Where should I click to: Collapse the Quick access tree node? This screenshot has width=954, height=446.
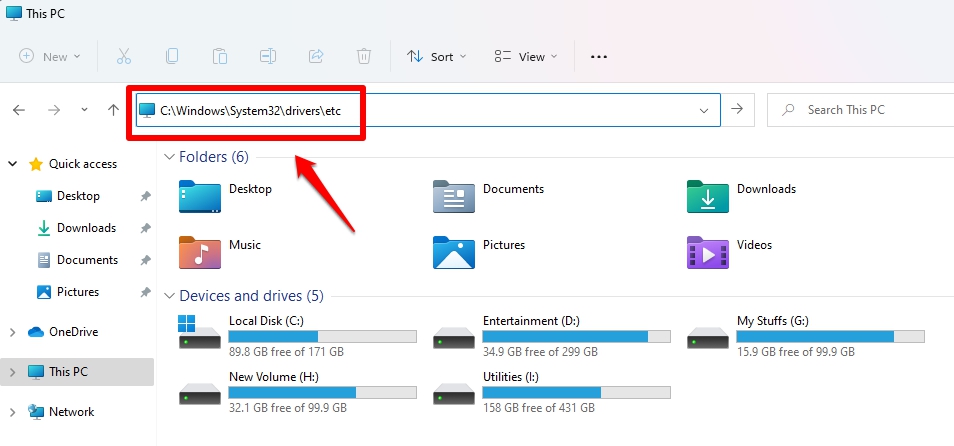tap(12, 164)
